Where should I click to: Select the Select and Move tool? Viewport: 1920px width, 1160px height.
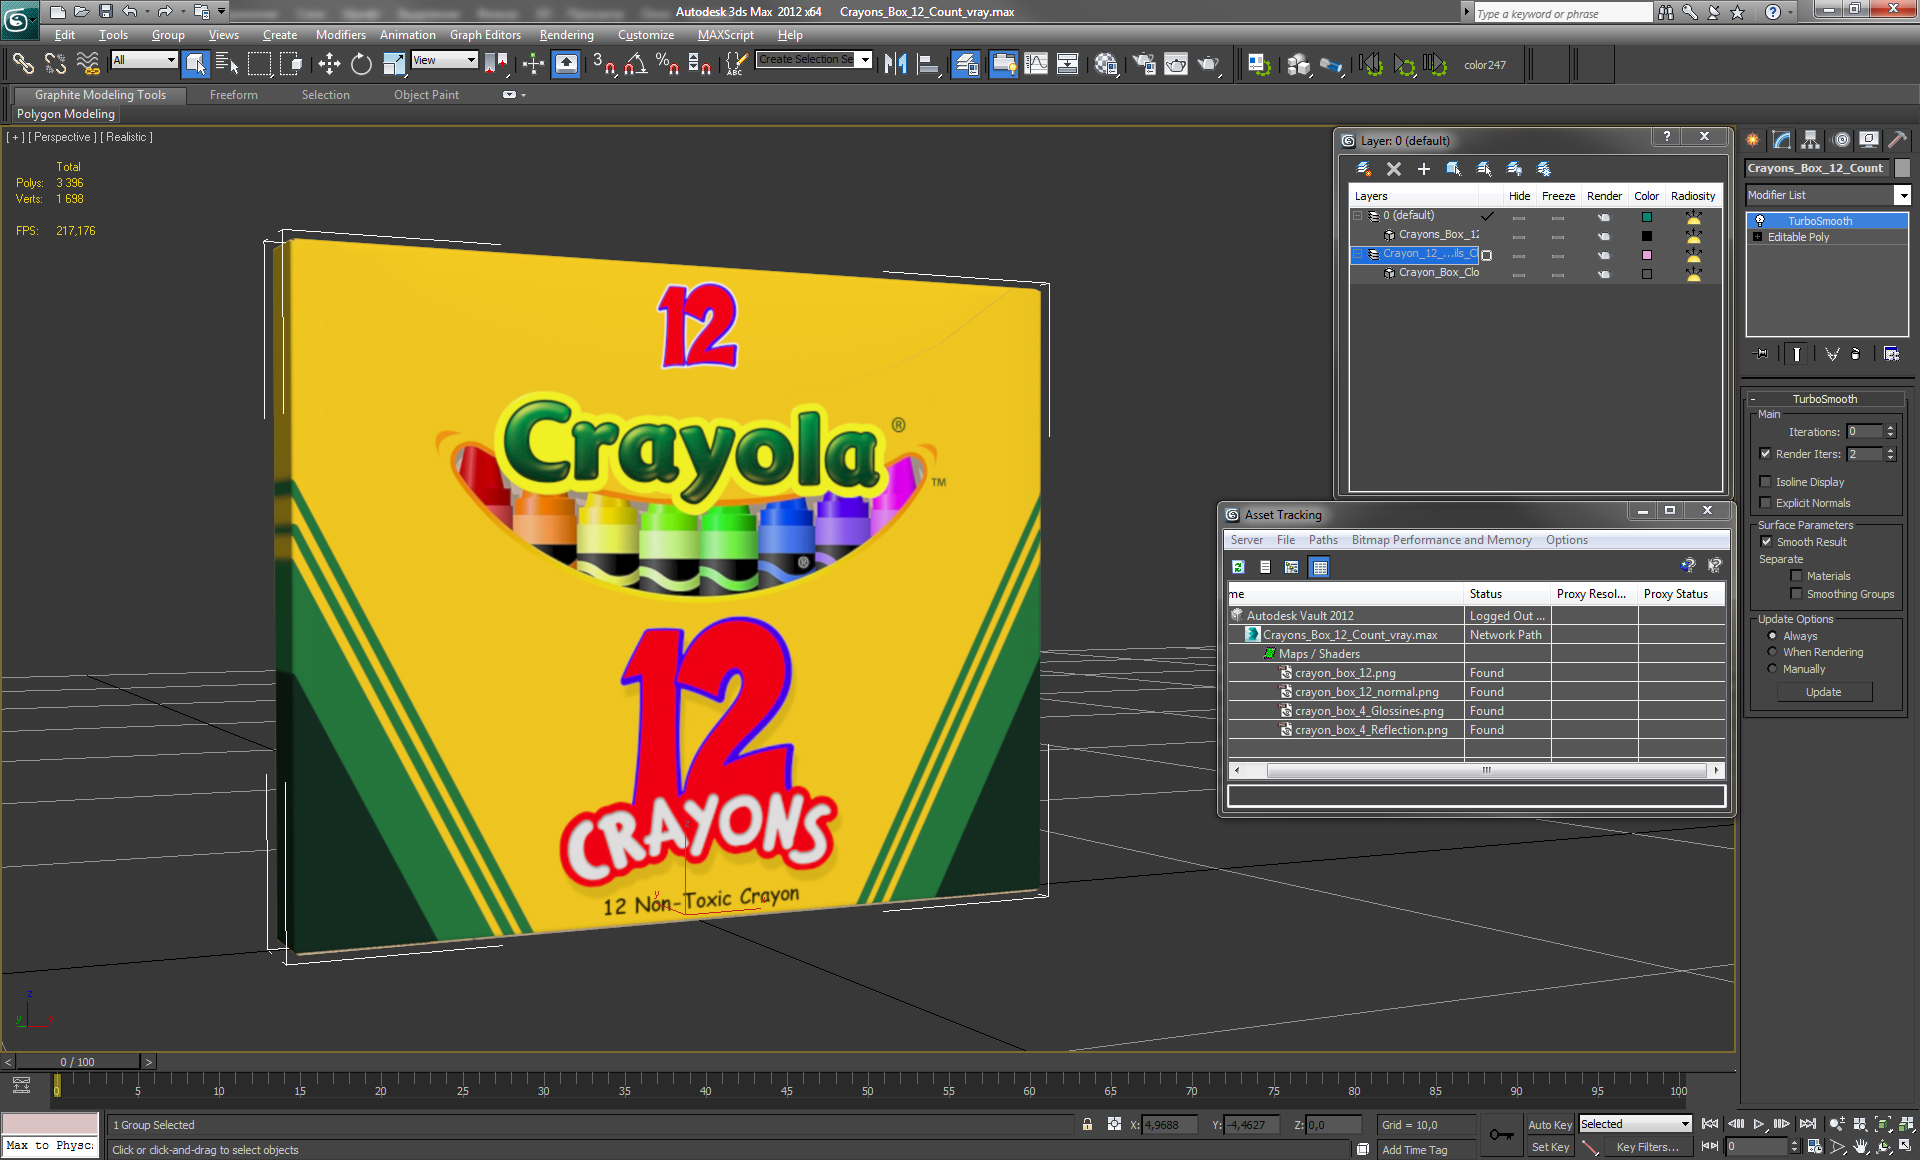(x=329, y=64)
